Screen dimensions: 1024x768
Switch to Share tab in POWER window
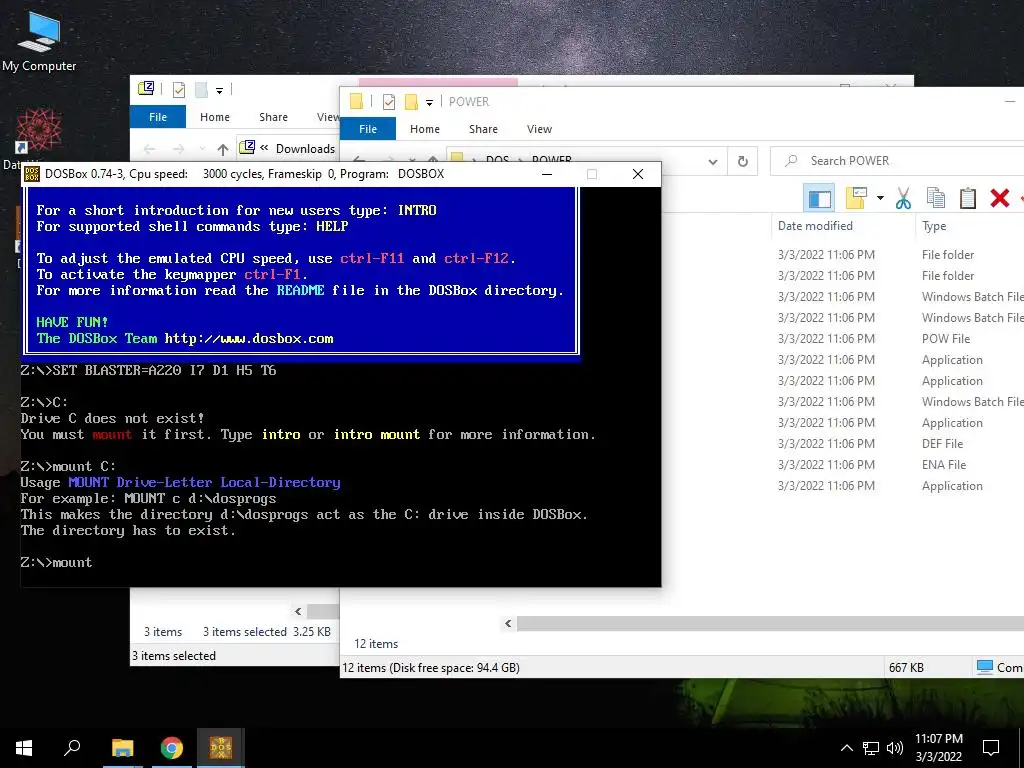(x=483, y=129)
